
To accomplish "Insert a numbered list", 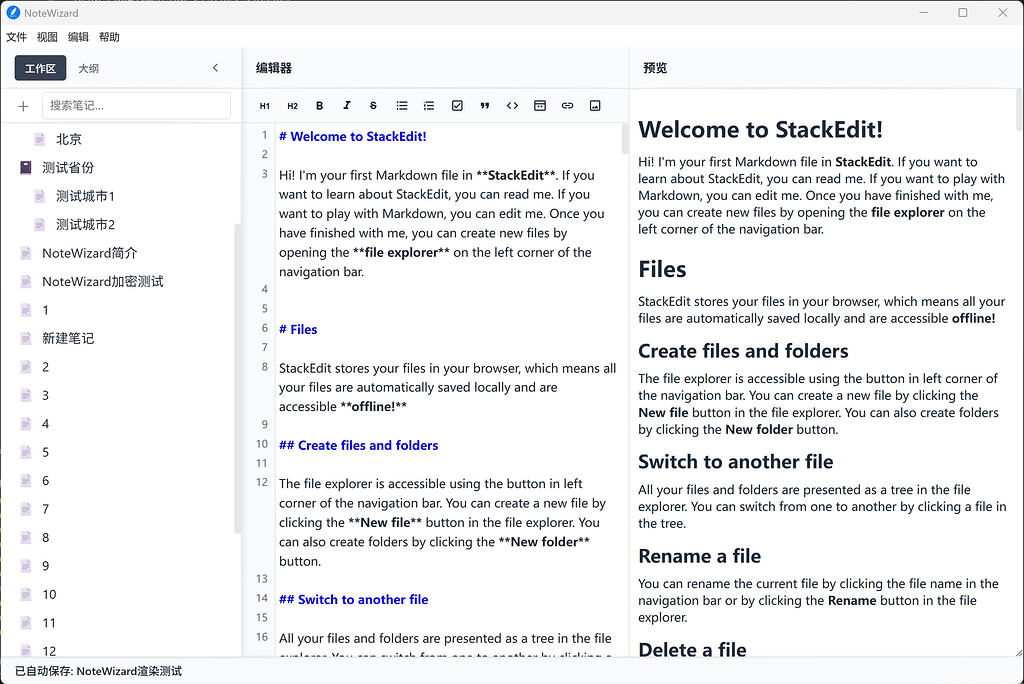I will click(429, 106).
